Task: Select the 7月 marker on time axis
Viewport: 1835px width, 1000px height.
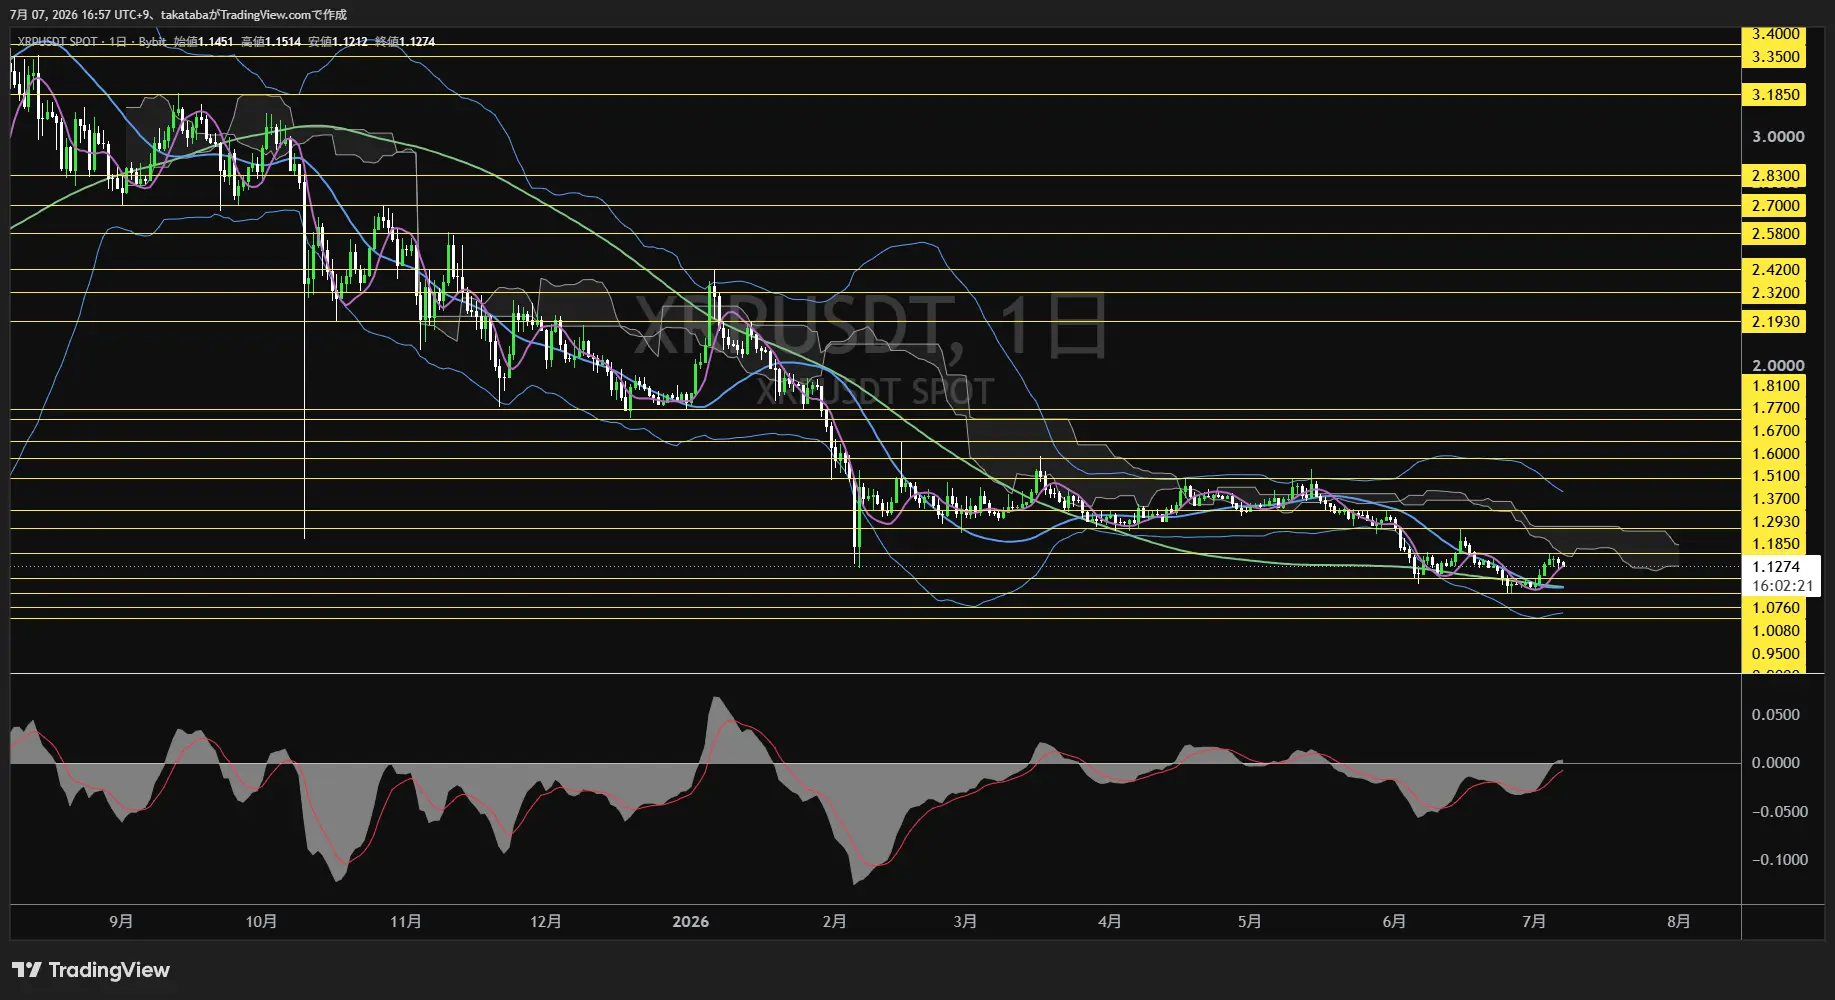Action: [1534, 922]
